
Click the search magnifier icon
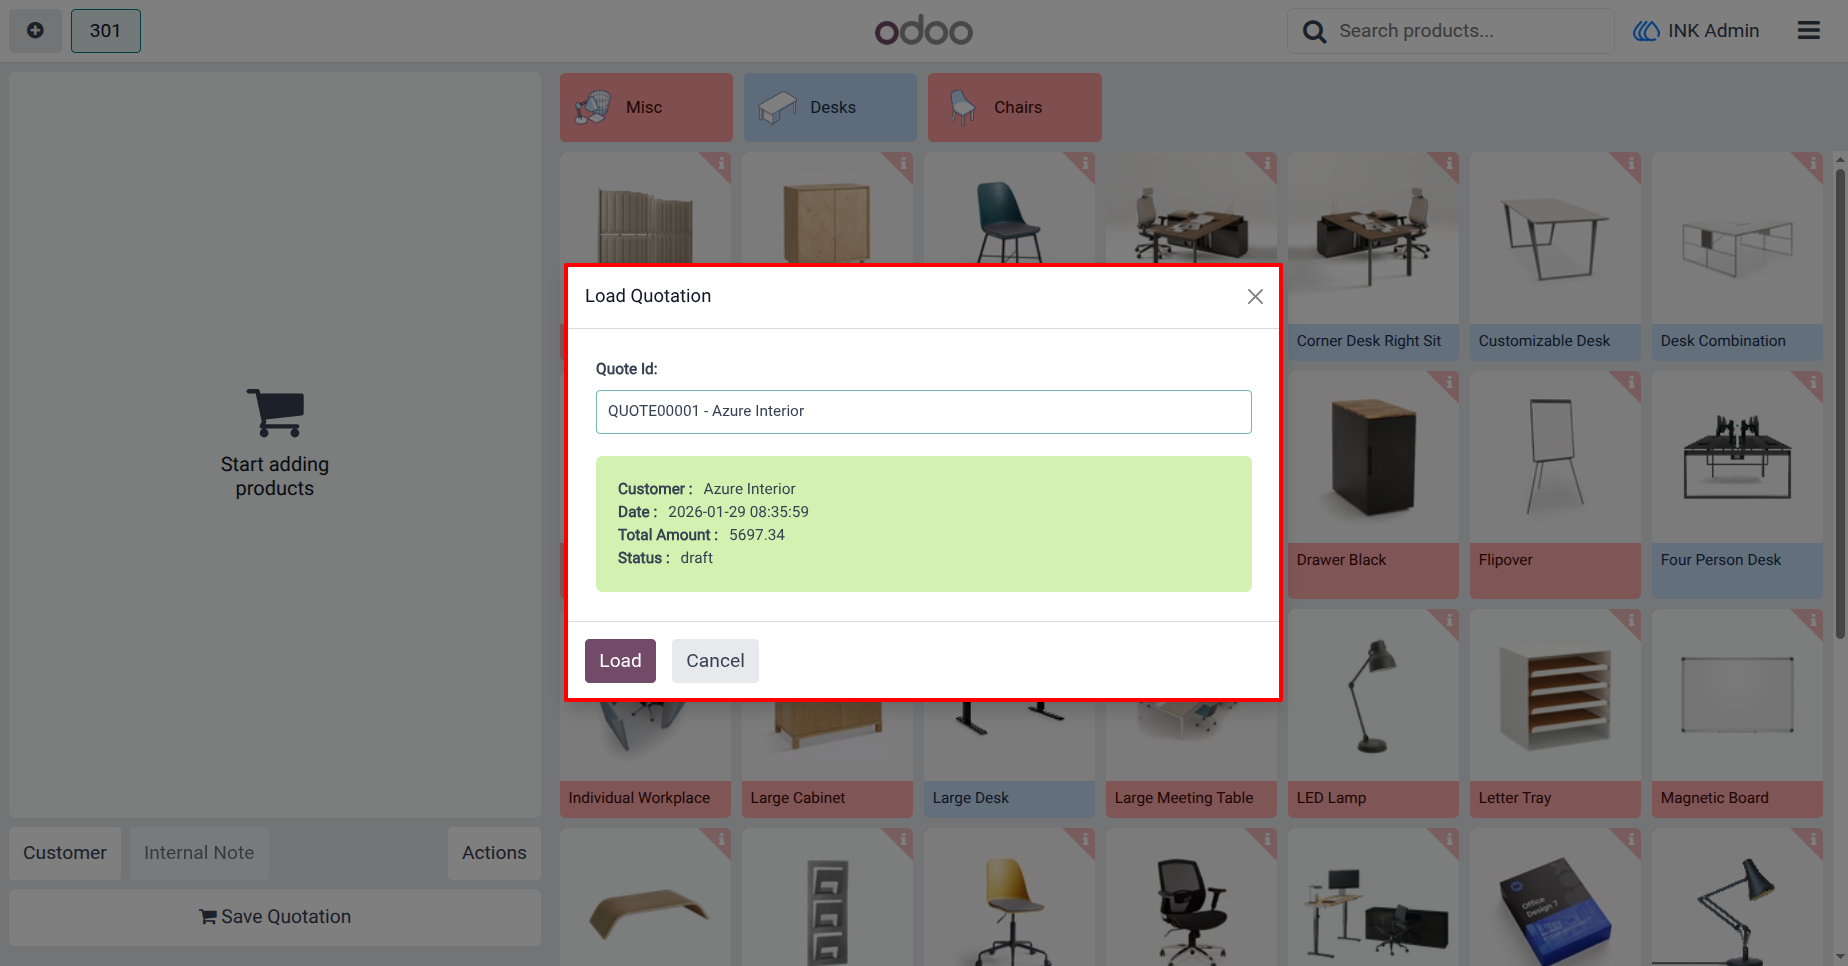(1314, 32)
